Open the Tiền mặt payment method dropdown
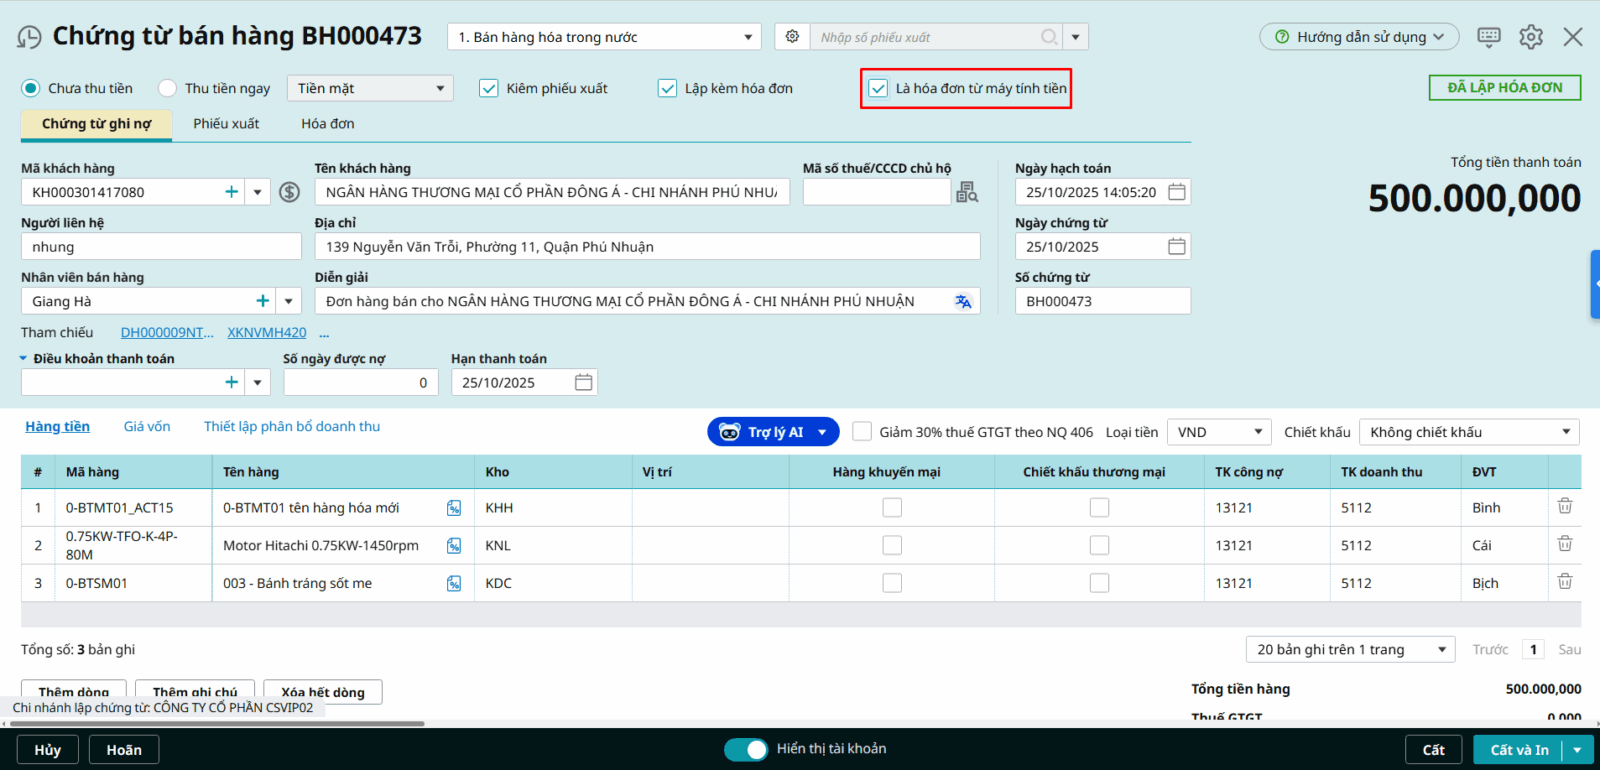Image resolution: width=1600 pixels, height=770 pixels. pyautogui.click(x=370, y=88)
